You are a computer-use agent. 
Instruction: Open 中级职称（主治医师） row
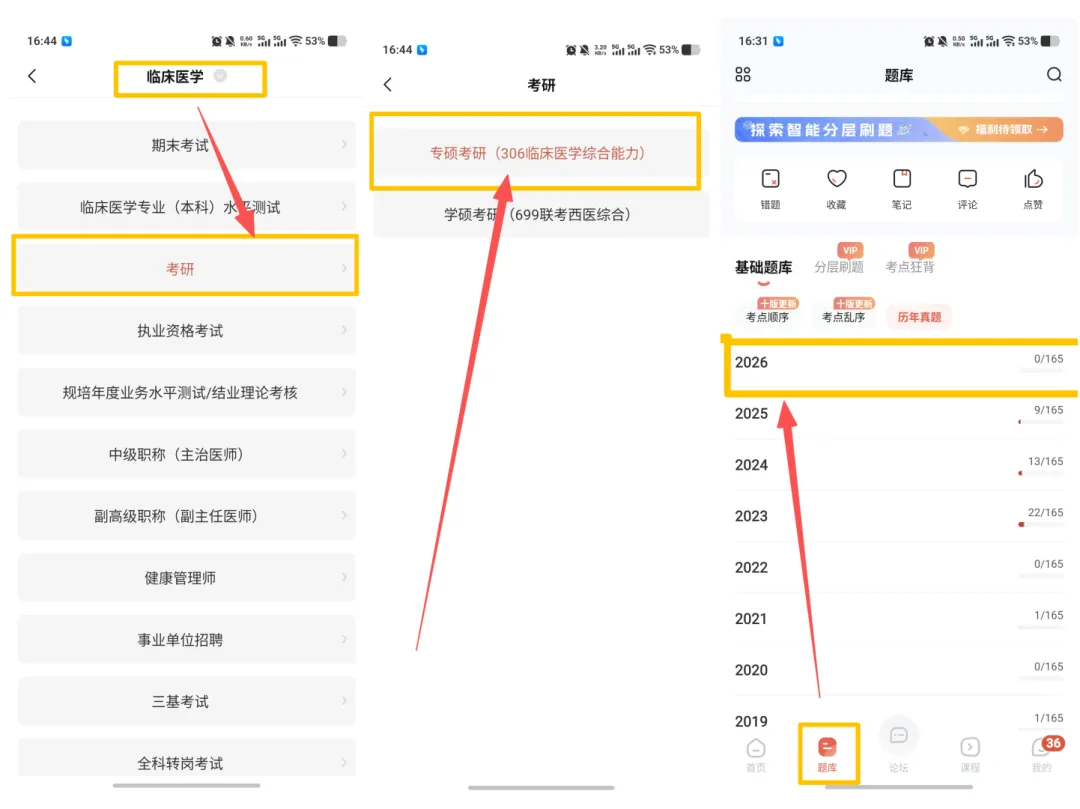click(x=187, y=454)
